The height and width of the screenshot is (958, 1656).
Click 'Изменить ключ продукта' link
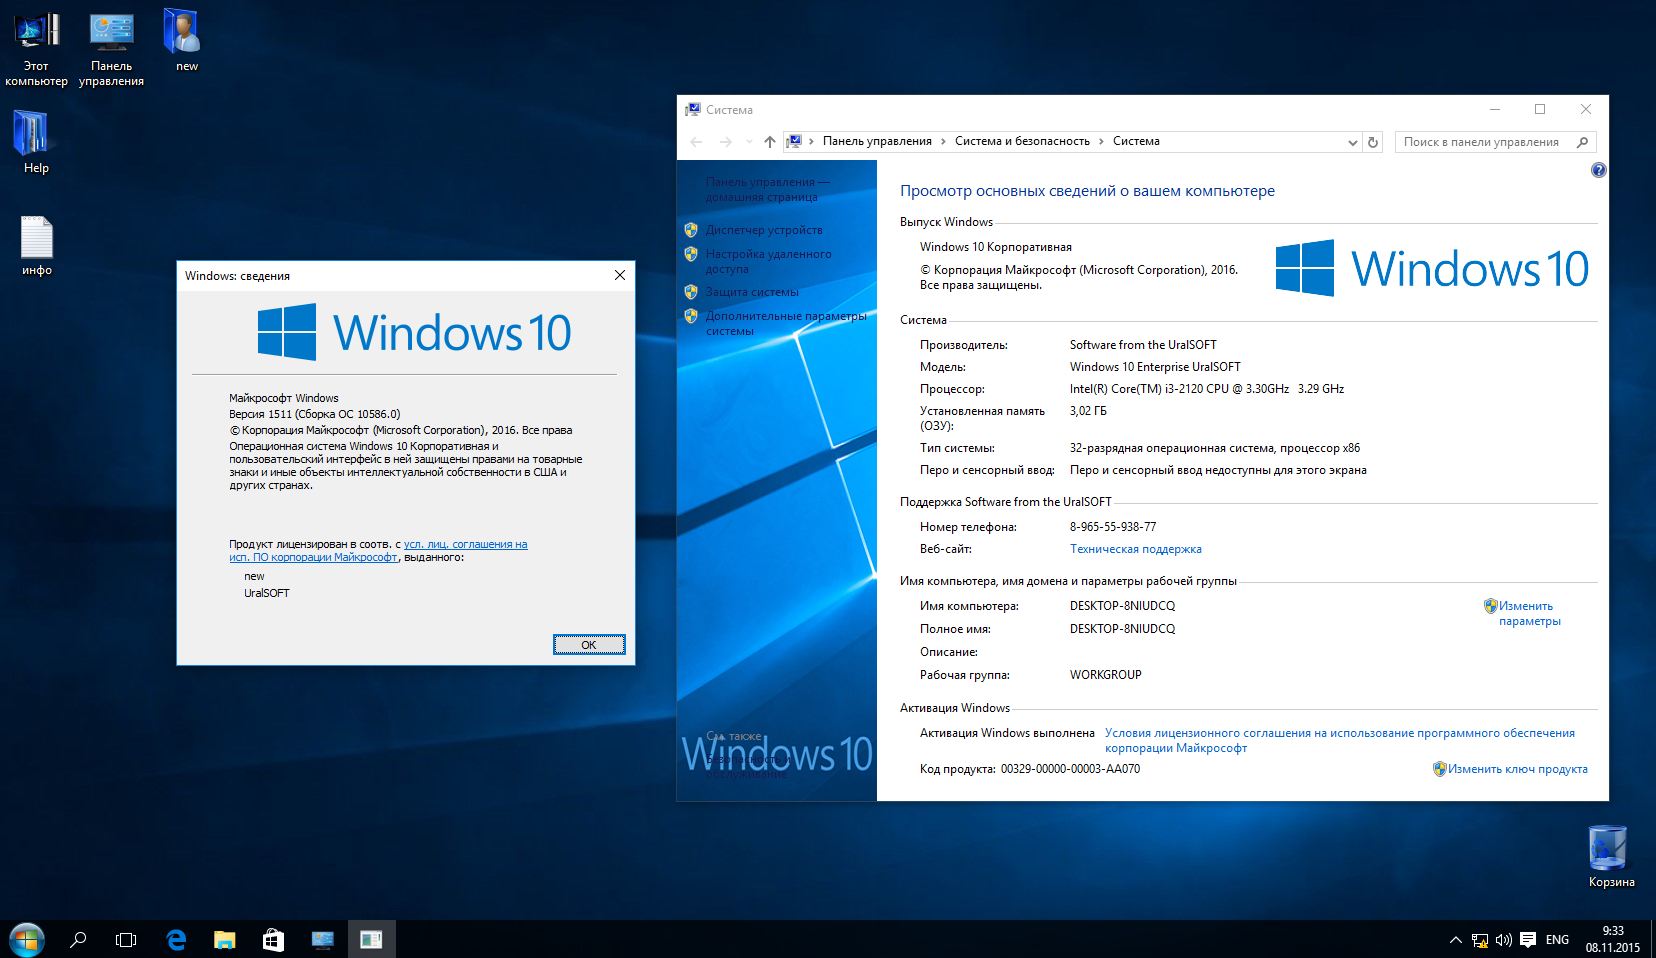1517,769
